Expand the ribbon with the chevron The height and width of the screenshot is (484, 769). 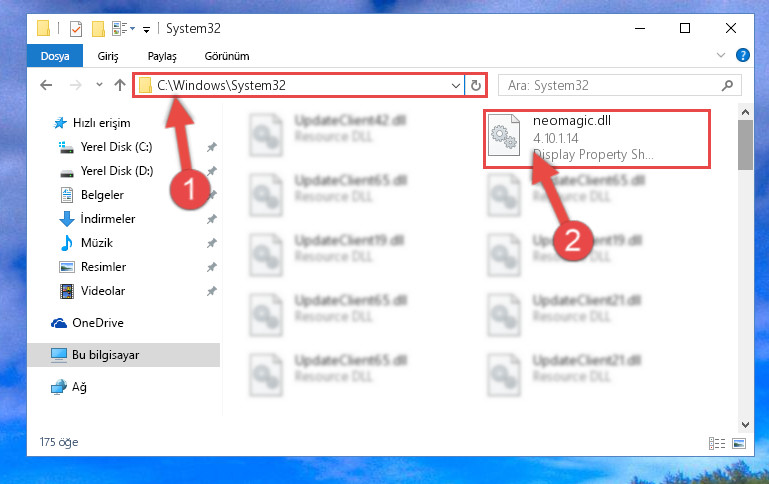pyautogui.click(x=720, y=55)
